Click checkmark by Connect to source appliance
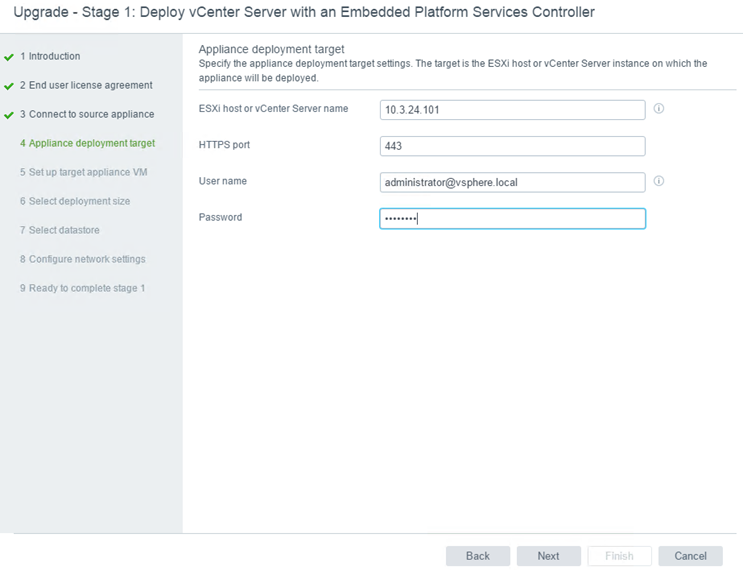743x575 pixels. pos(9,115)
